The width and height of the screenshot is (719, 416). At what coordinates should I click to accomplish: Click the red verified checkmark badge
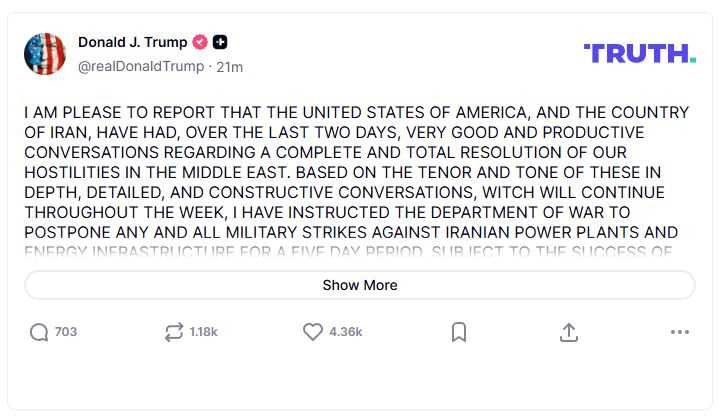(x=200, y=43)
